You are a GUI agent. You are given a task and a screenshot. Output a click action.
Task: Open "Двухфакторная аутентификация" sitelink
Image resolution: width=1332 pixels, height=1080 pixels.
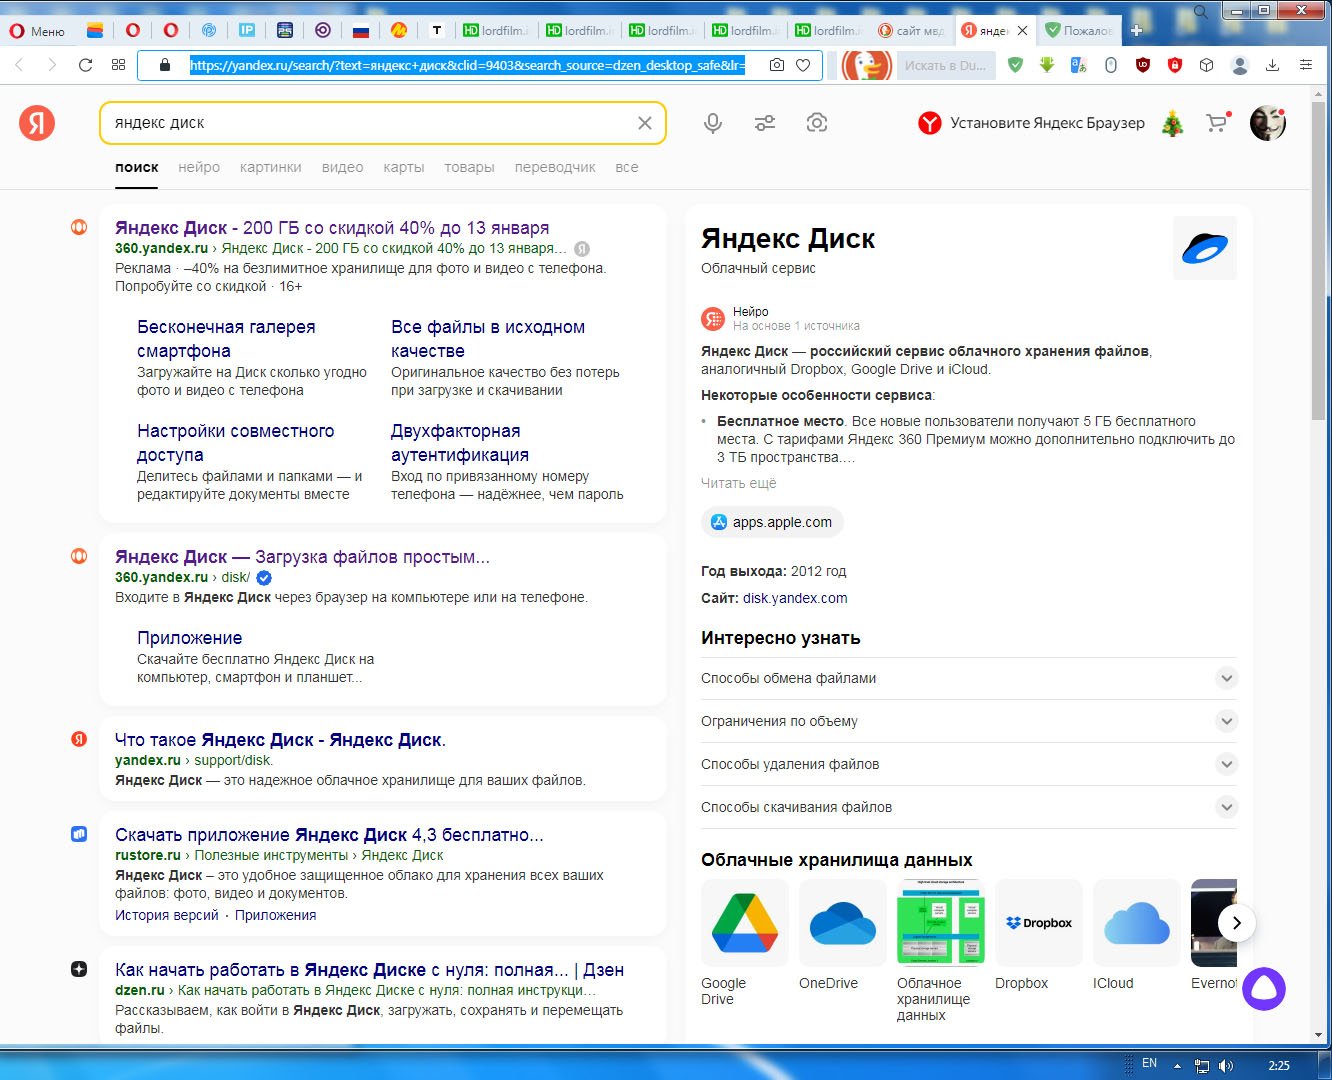[x=460, y=443]
